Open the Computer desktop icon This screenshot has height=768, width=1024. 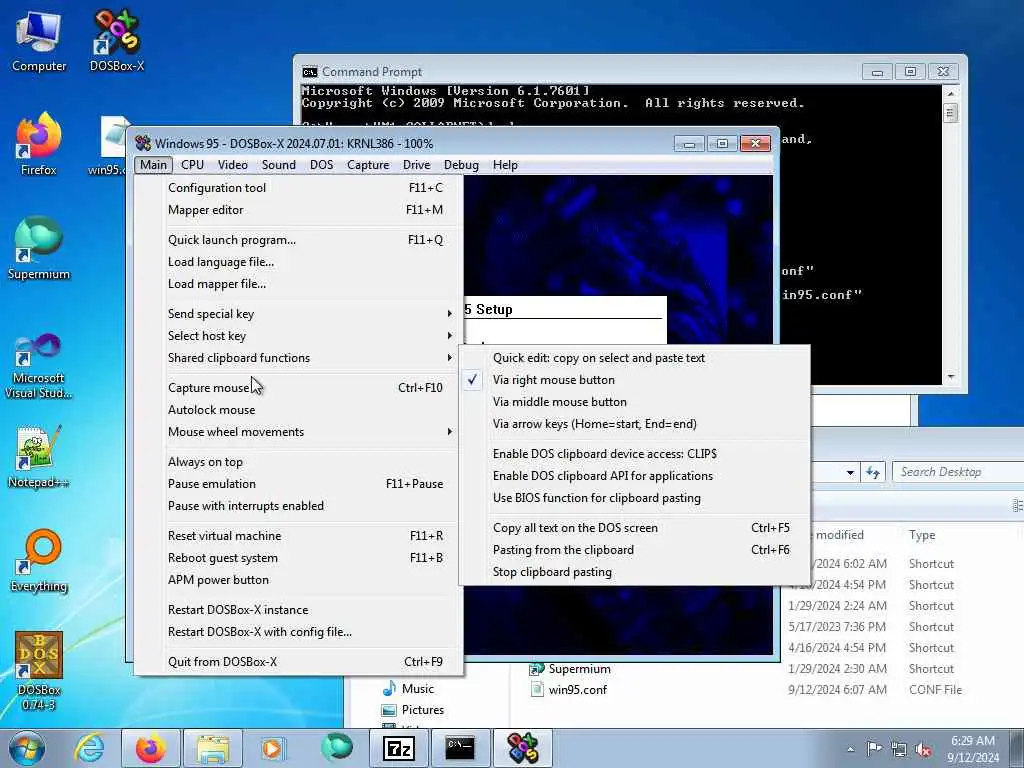click(39, 40)
